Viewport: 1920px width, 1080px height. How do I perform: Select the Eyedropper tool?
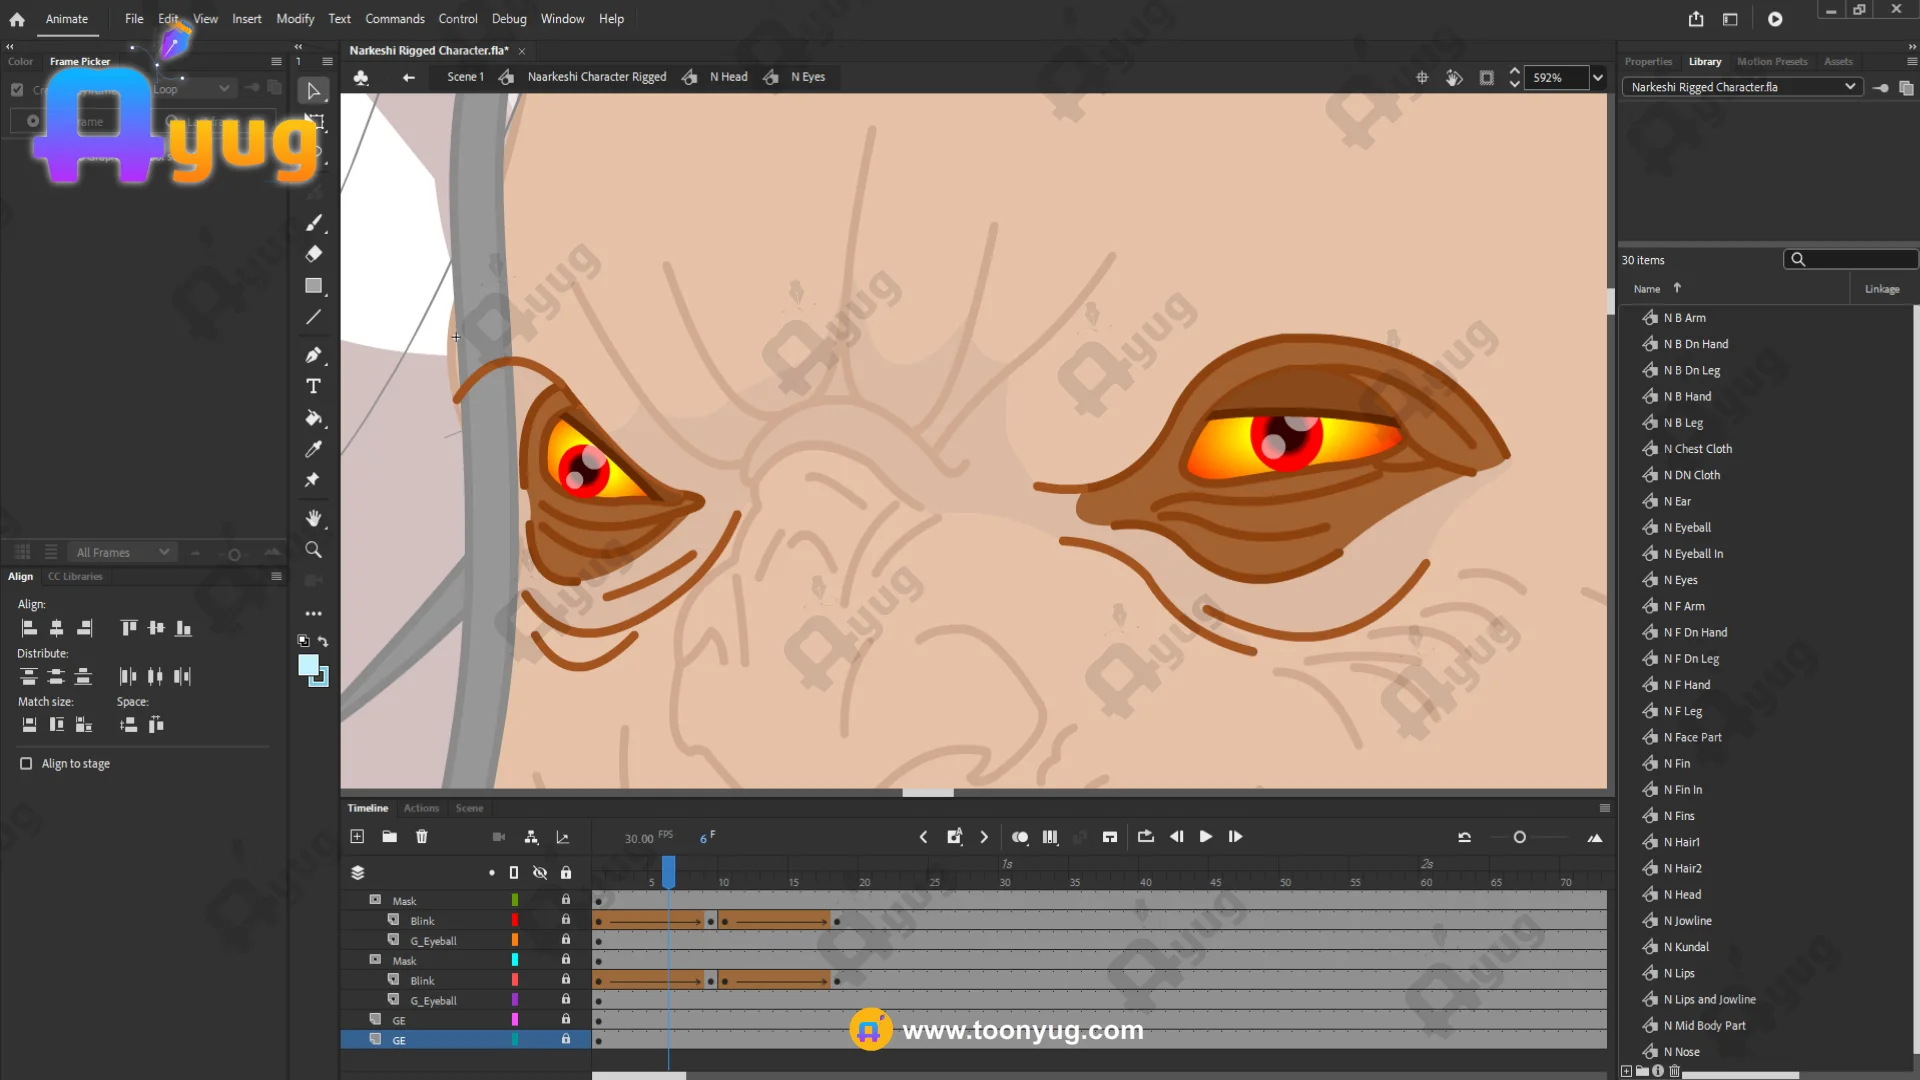313,449
